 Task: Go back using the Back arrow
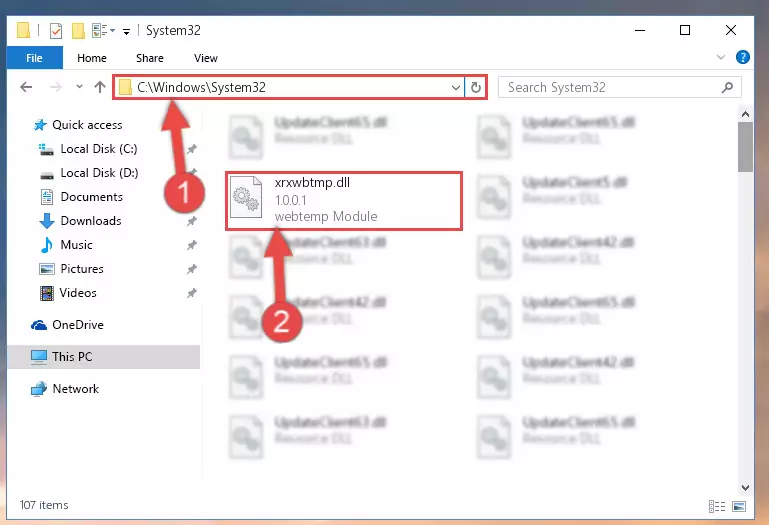coord(26,87)
